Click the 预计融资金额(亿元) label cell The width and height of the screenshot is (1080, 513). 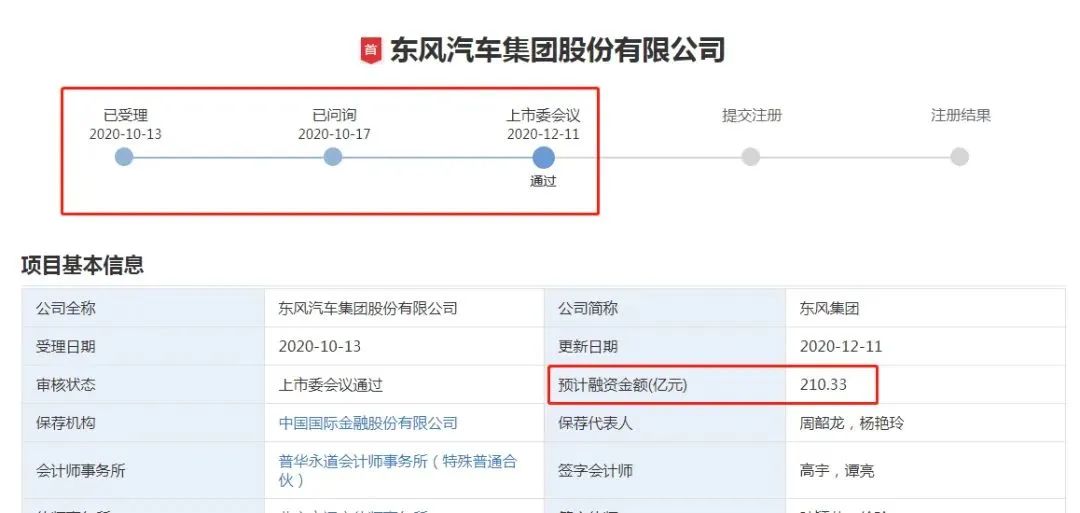(665, 384)
